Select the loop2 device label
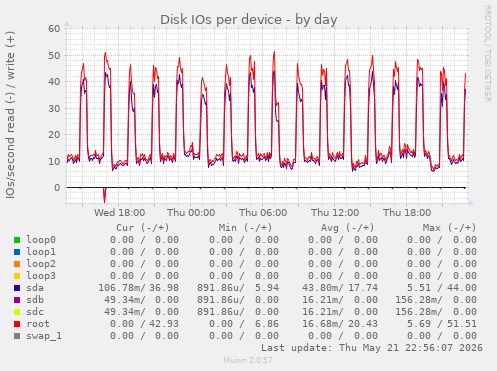 pyautogui.click(x=41, y=264)
